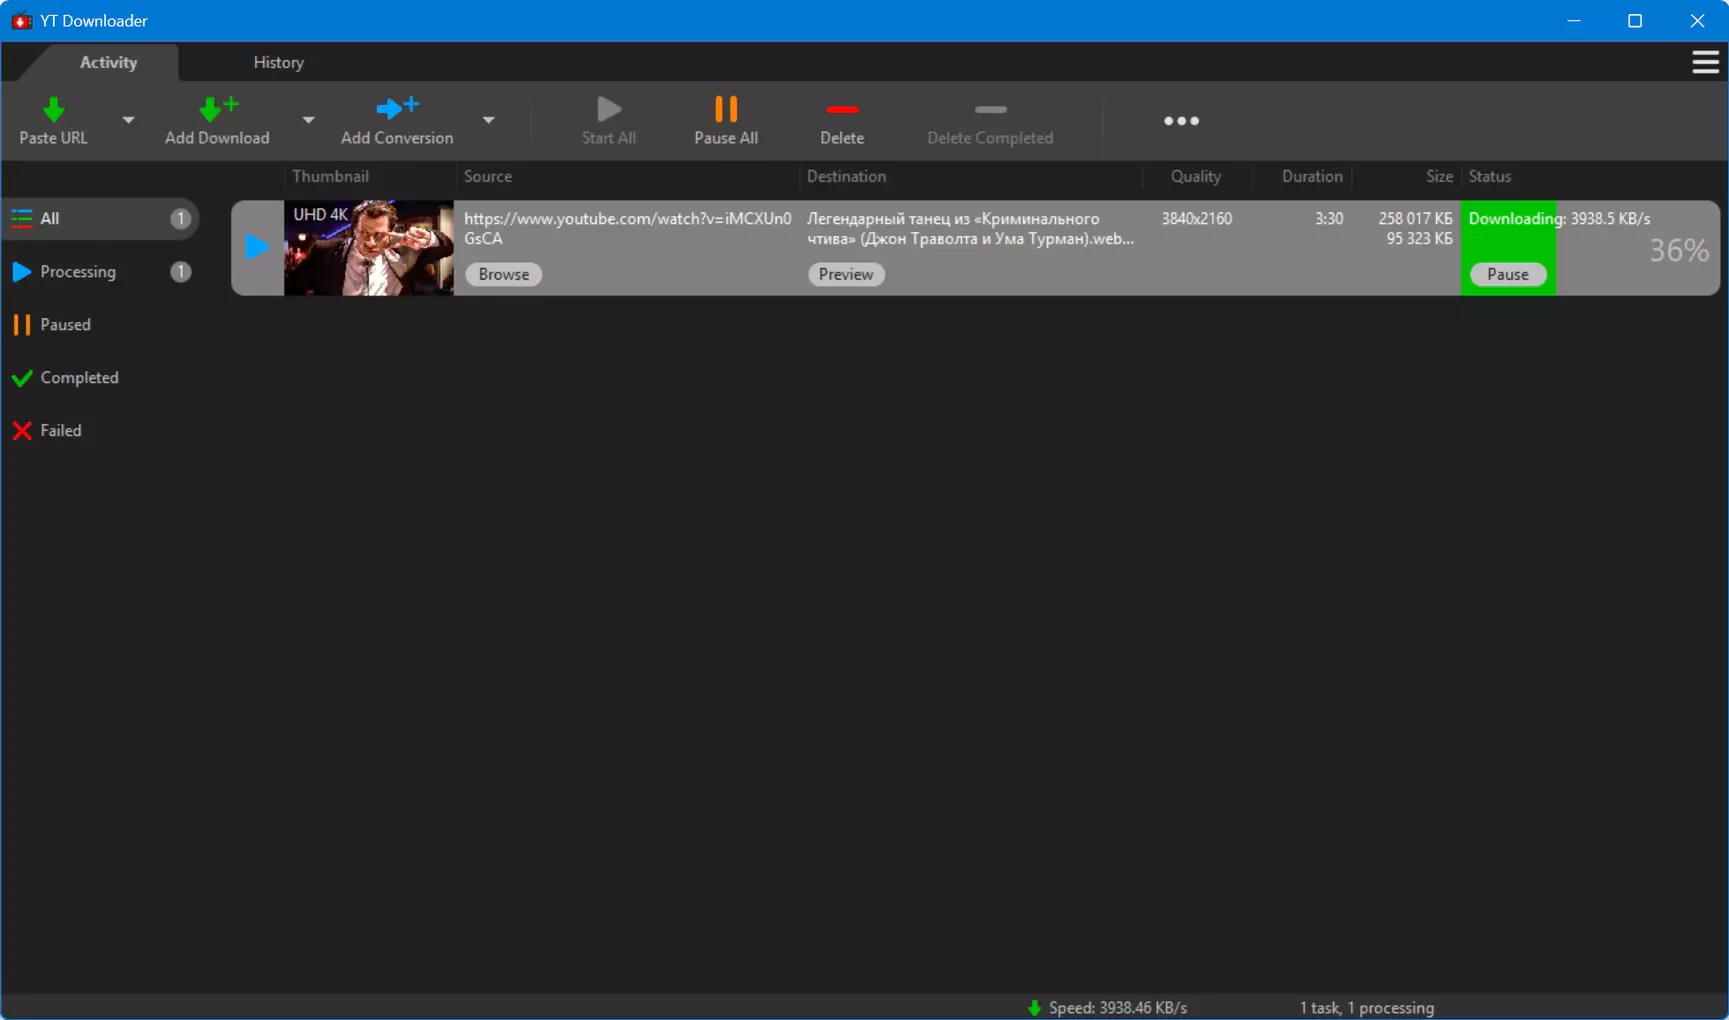The image size is (1729, 1020).
Task: Select the Activity tab
Action: (x=108, y=62)
